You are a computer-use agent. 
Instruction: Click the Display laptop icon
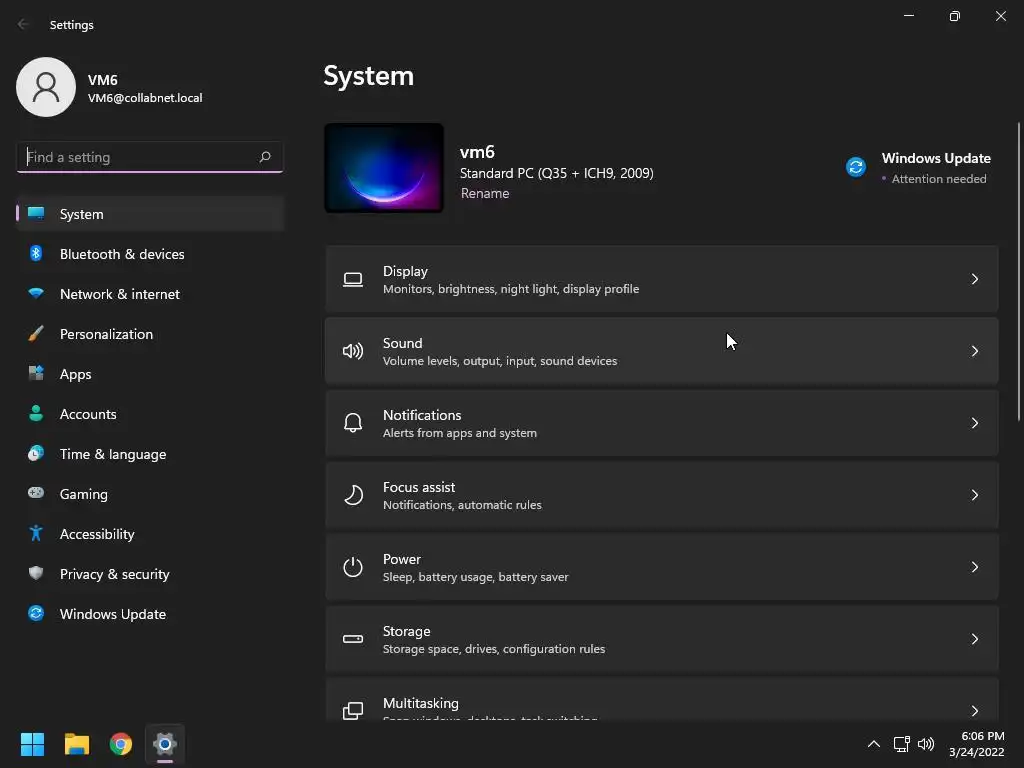click(x=353, y=280)
